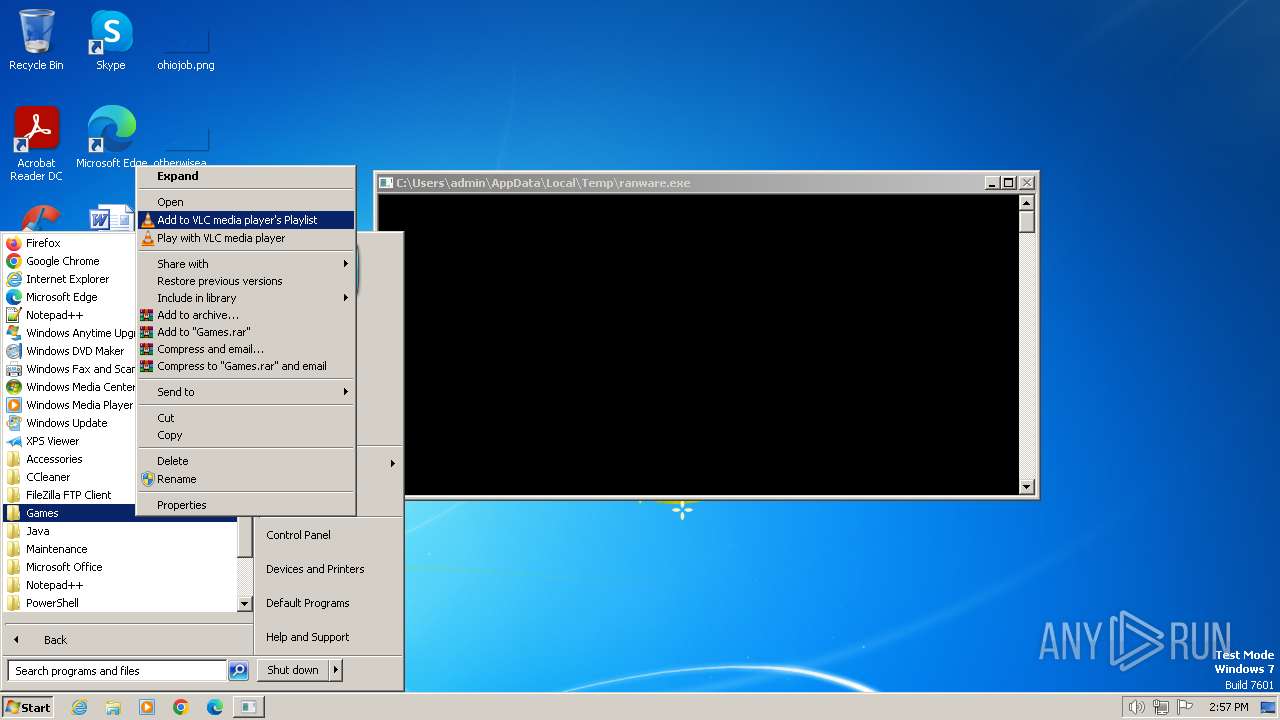Image resolution: width=1280 pixels, height=720 pixels.
Task: Launch Notepad++ program entry in Start menu
Action: point(54,315)
